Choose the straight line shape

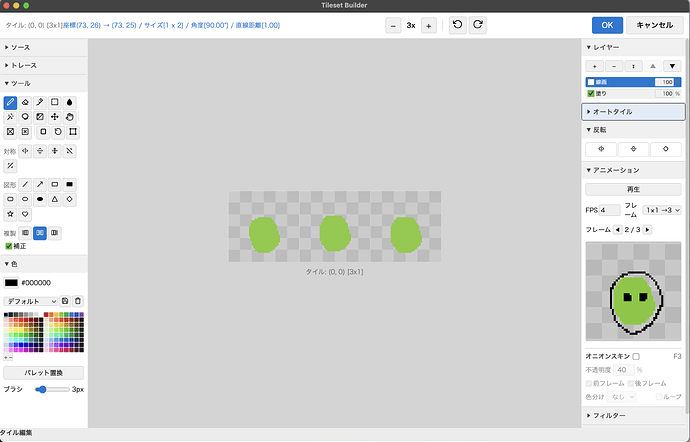[25, 184]
